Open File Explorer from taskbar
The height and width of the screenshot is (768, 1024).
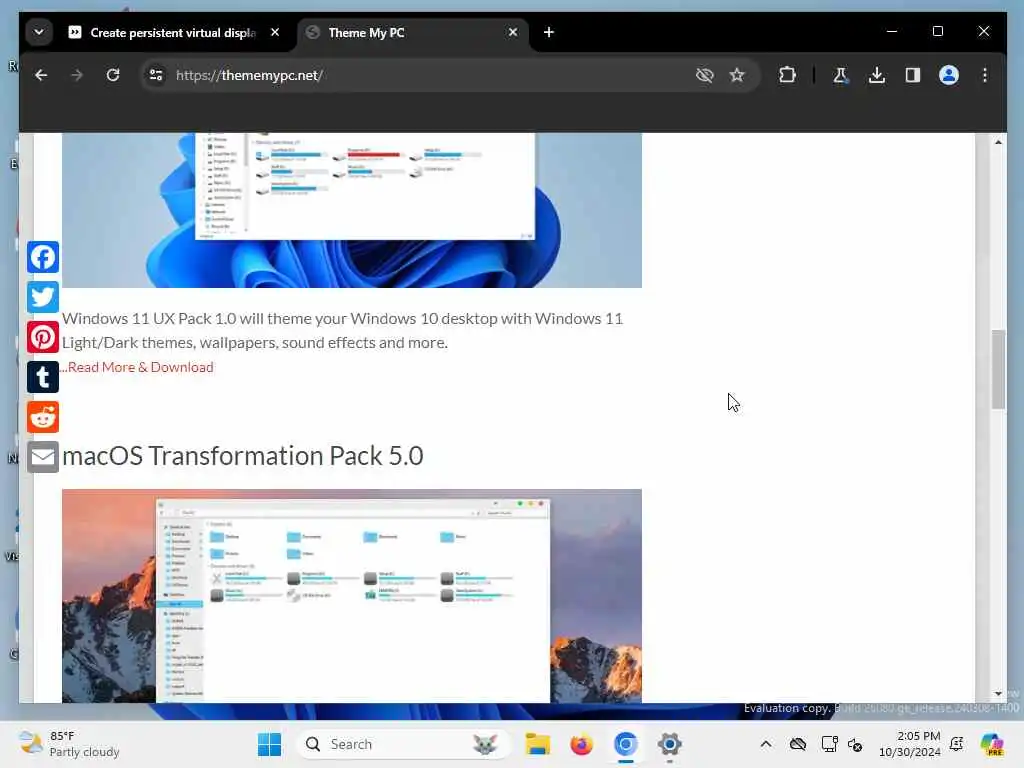(537, 744)
